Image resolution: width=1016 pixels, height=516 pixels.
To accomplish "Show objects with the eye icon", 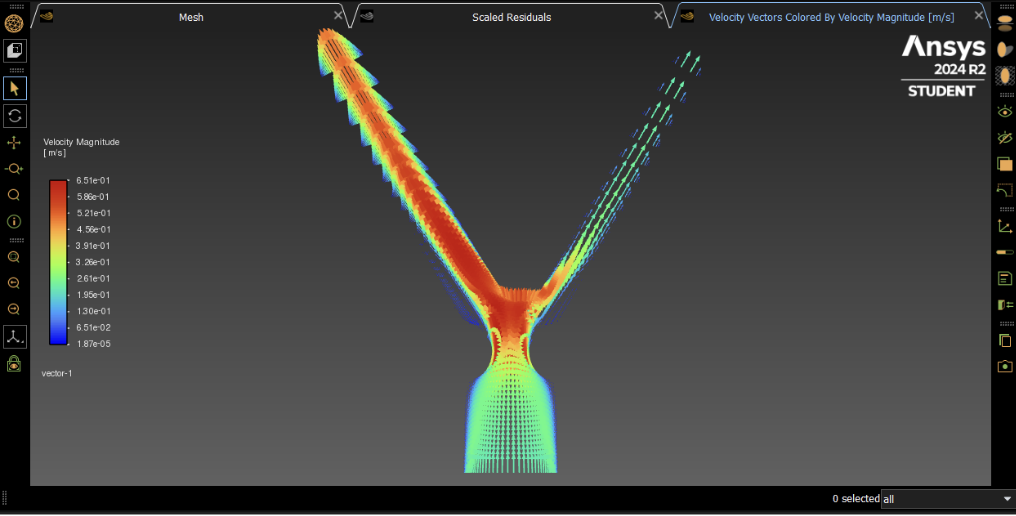I will pyautogui.click(x=1005, y=111).
